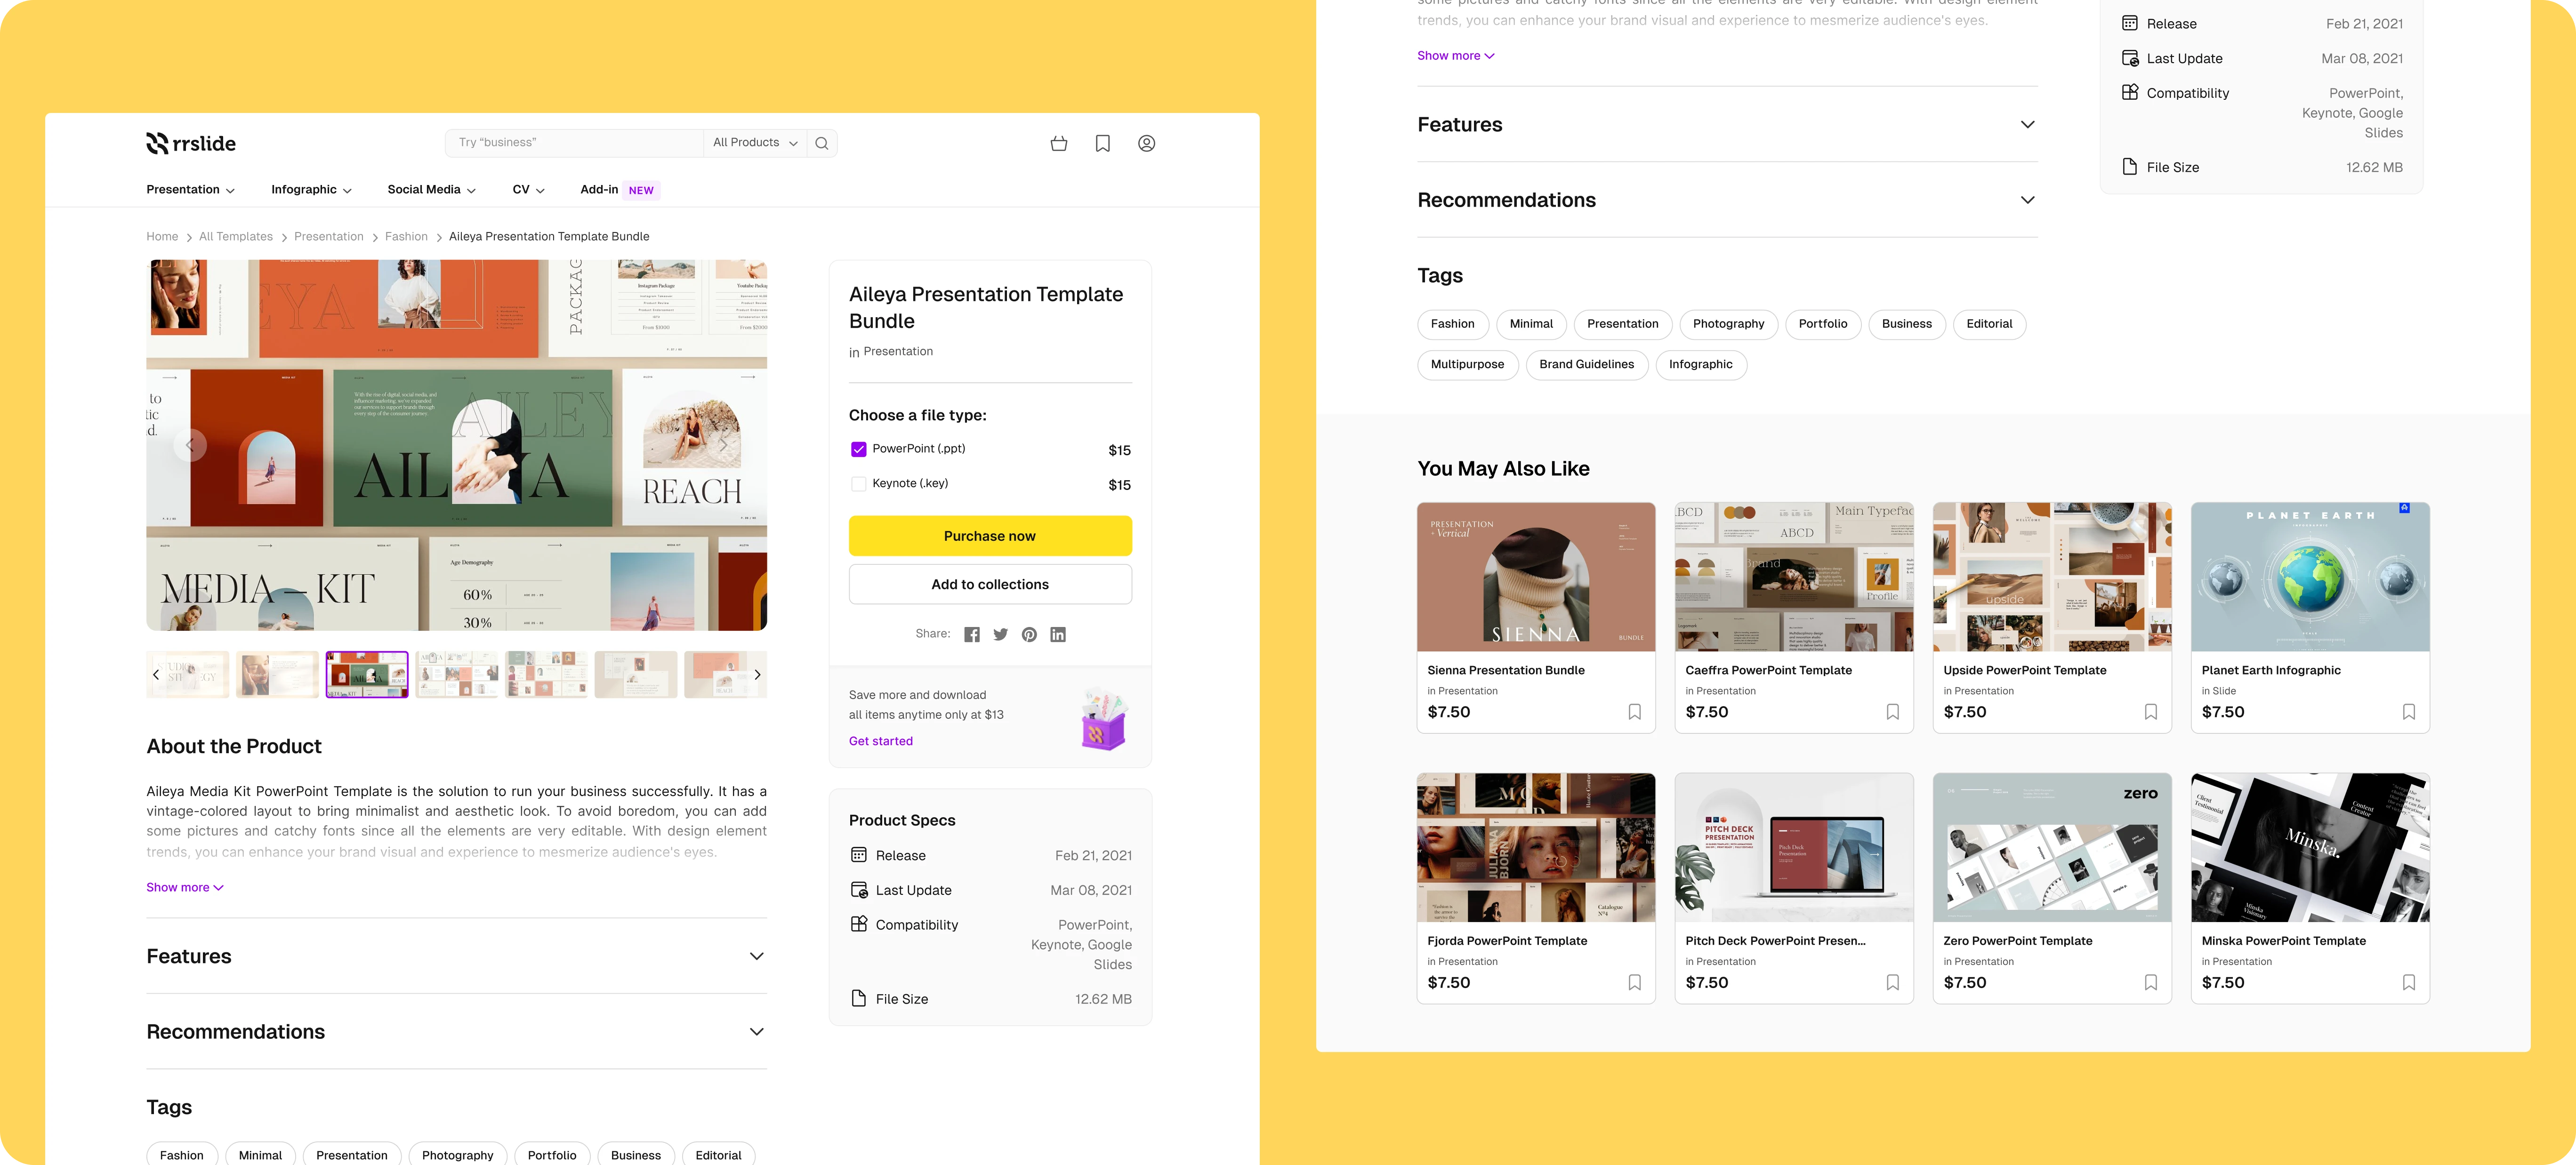Open the All Products search dropdown

pos(754,143)
